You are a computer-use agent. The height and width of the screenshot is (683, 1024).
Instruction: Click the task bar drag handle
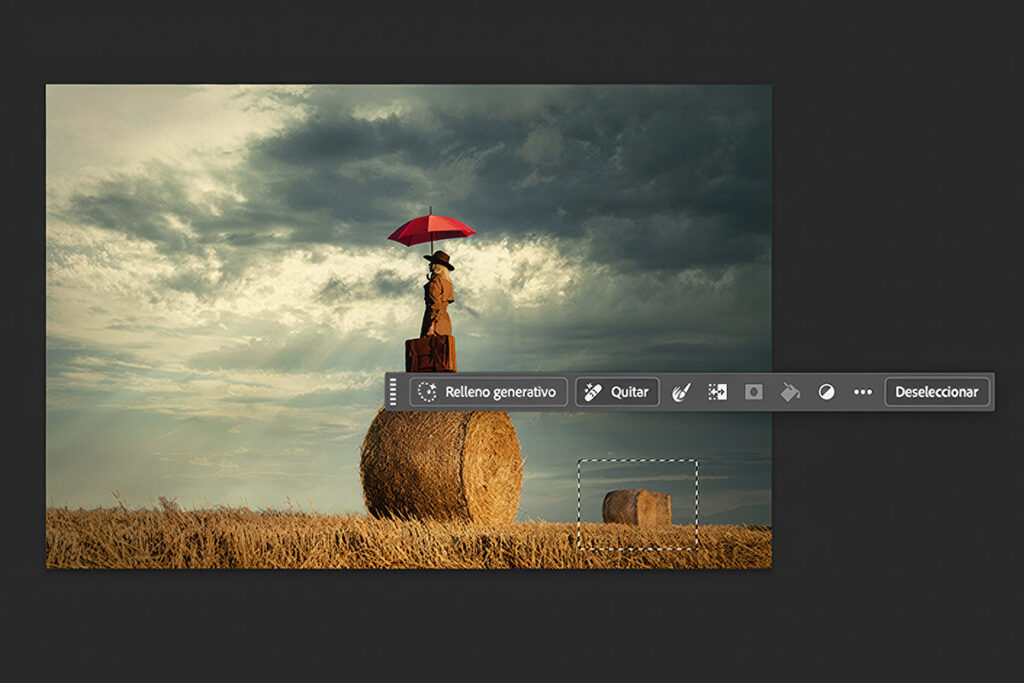[x=393, y=392]
